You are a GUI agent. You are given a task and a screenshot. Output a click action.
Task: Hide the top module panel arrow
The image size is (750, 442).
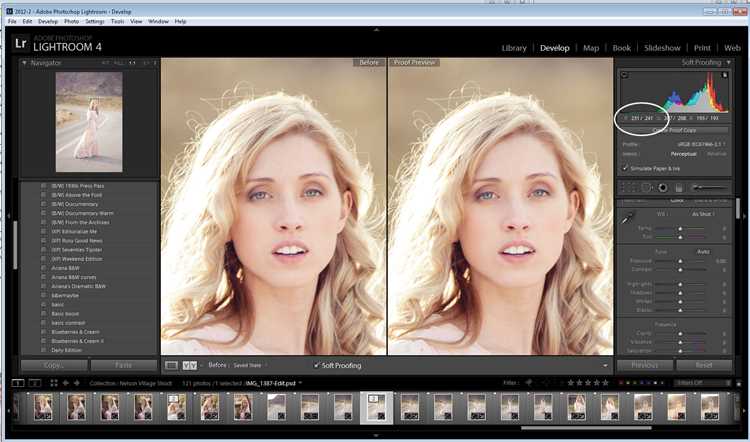(376, 30)
